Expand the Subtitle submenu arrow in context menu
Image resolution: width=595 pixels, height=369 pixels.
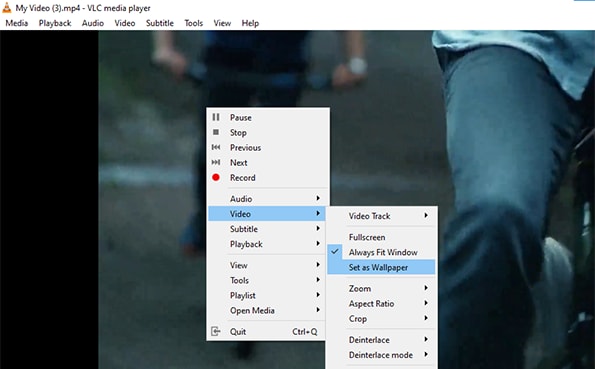(x=318, y=229)
